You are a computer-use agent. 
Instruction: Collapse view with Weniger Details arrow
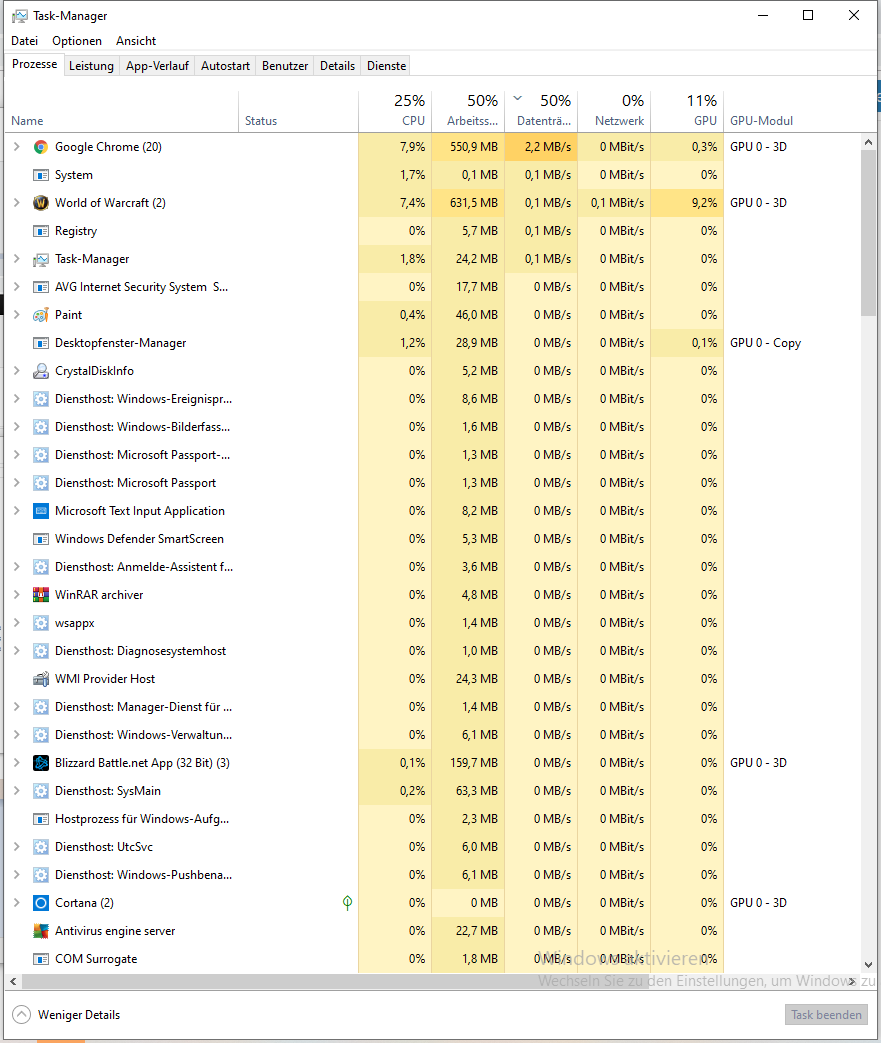(x=21, y=1014)
